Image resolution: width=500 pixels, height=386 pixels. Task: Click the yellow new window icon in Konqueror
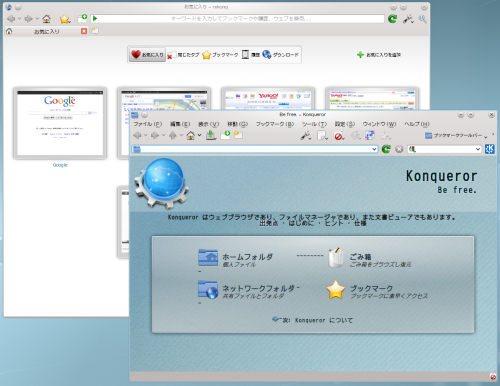click(x=238, y=135)
